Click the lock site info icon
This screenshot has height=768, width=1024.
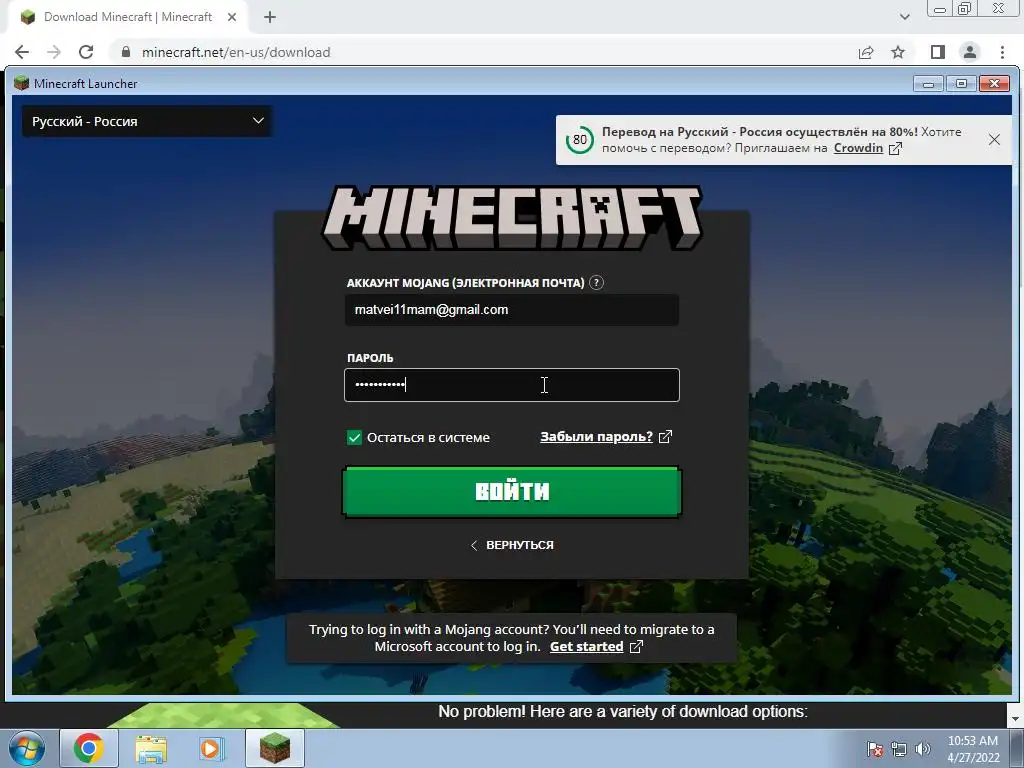click(126, 52)
